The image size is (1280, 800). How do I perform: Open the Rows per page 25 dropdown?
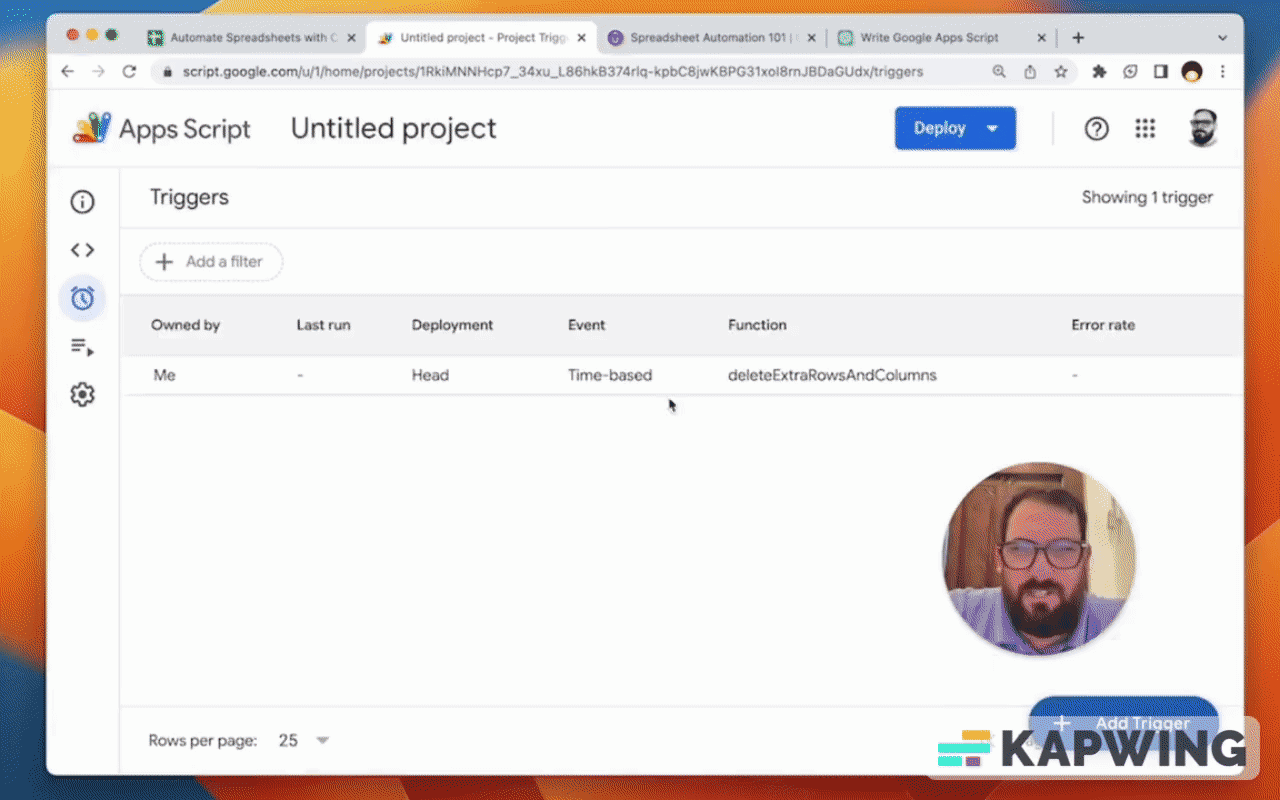(x=304, y=741)
